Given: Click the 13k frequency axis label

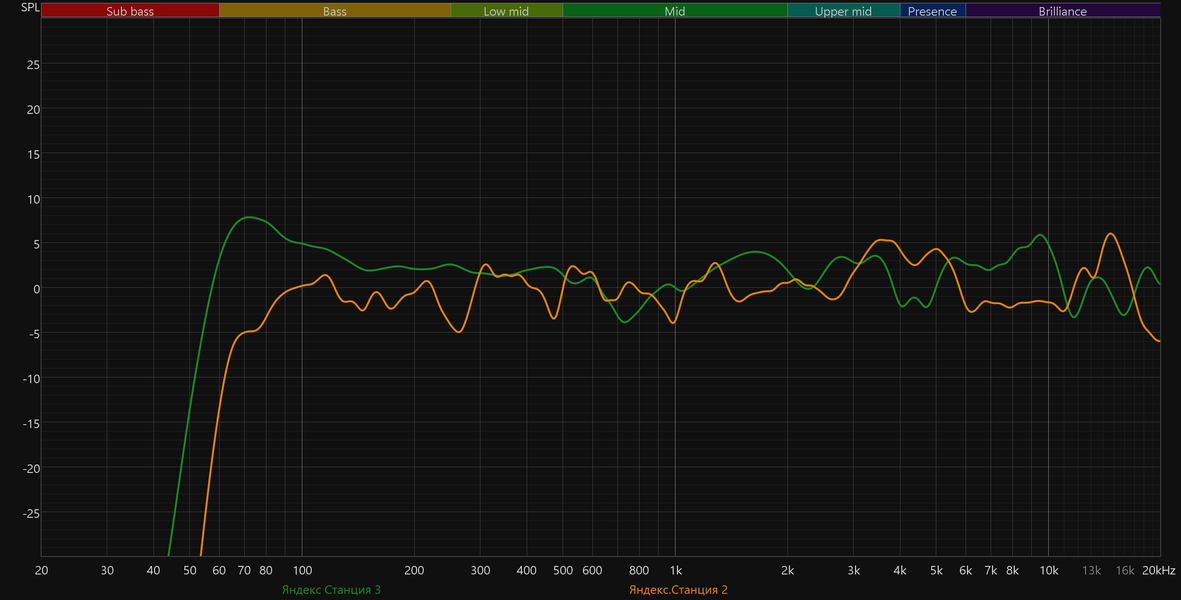Looking at the screenshot, I should click(x=1091, y=571).
